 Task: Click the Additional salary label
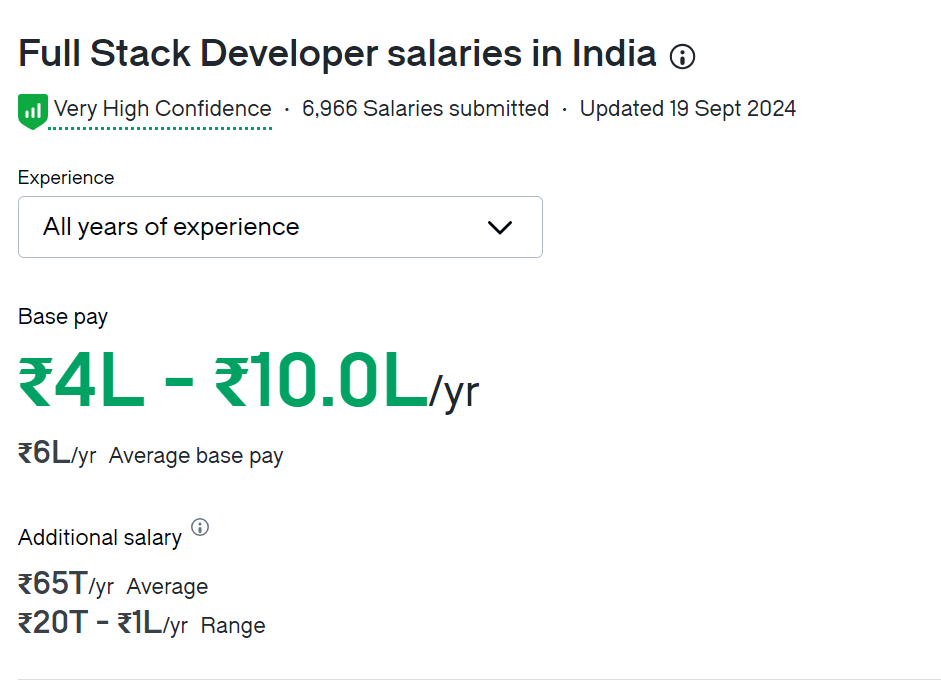[100, 538]
